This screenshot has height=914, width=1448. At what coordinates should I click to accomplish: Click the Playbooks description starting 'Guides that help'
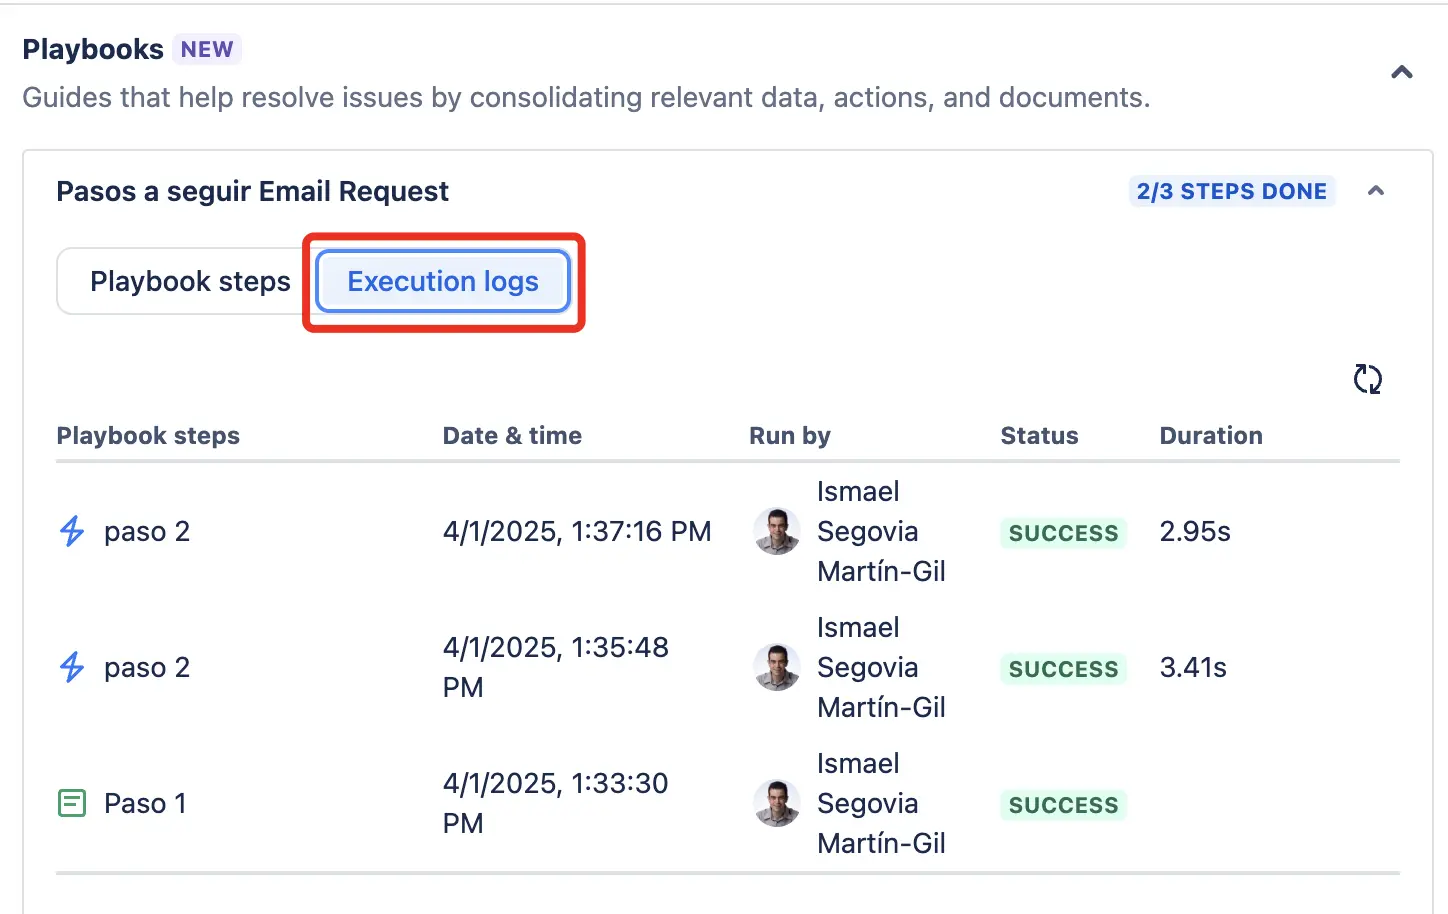coord(586,97)
